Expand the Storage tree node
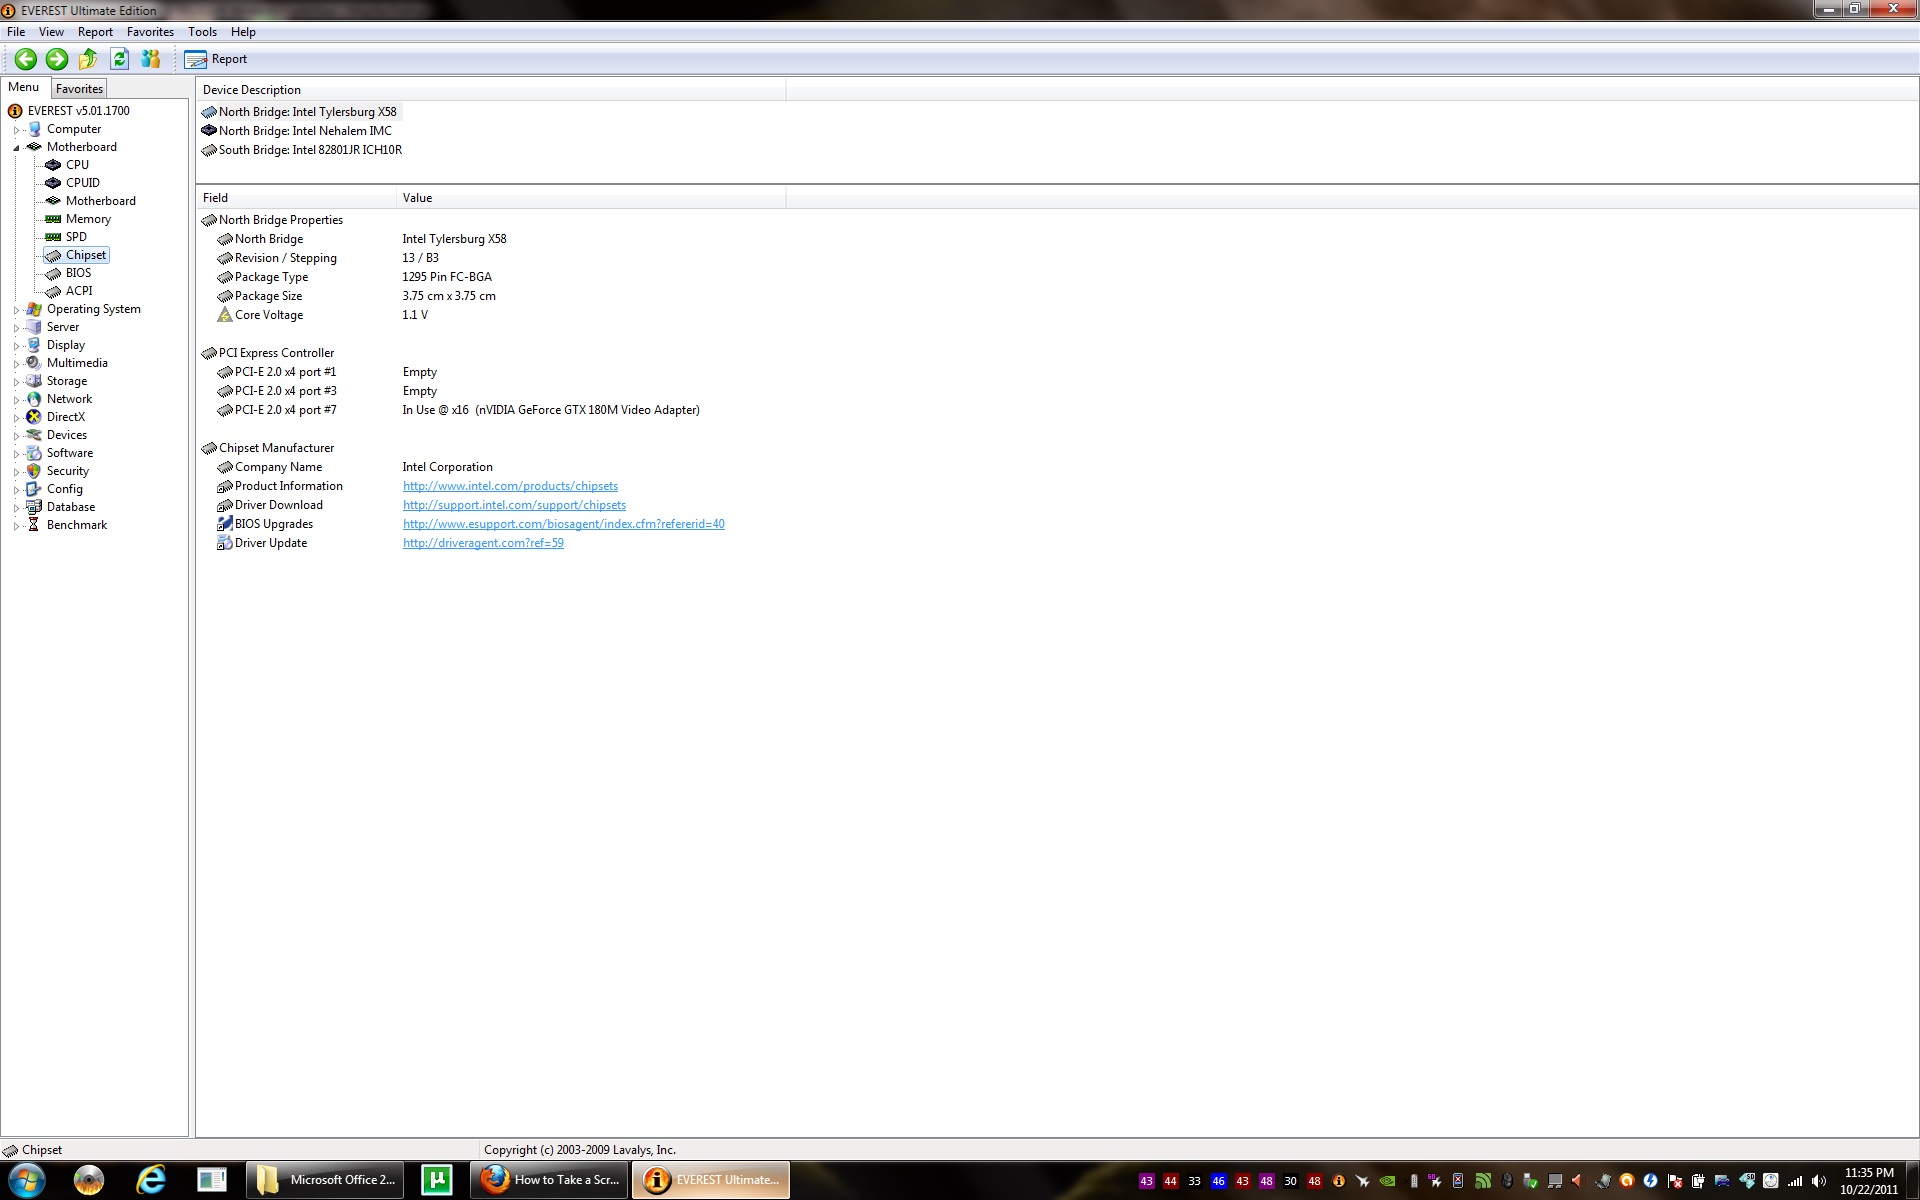Viewport: 1920px width, 1200px height. click(x=17, y=382)
